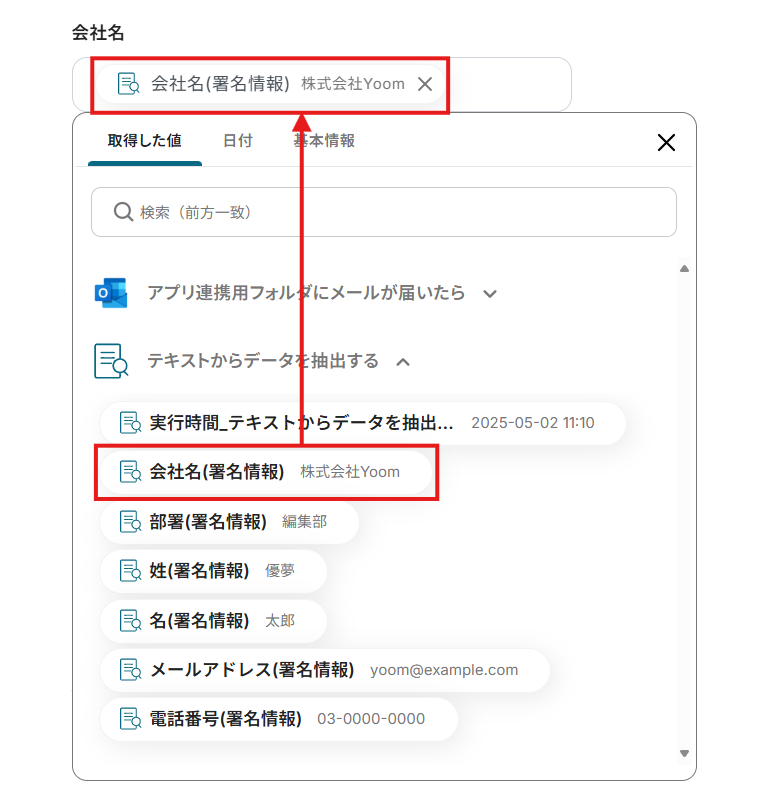Click the icon beside メールアドレス(署名情報)
The height and width of the screenshot is (803, 767).
pyautogui.click(x=130, y=669)
